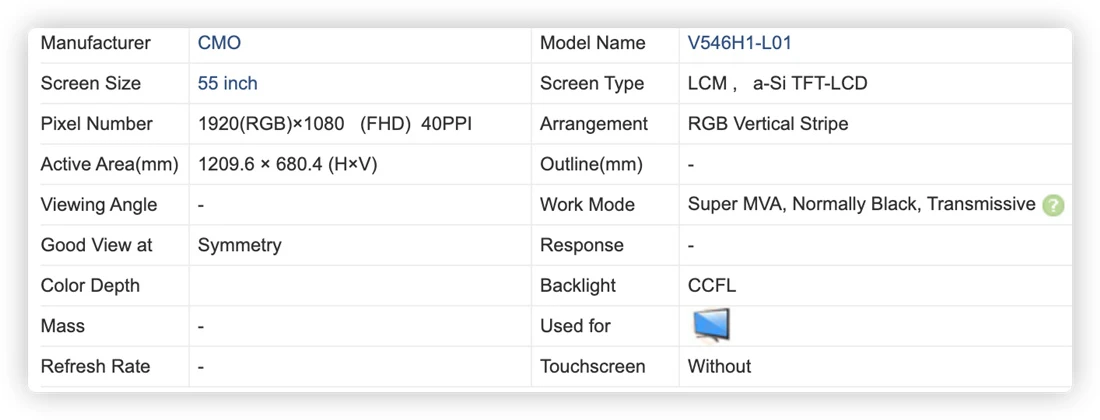Click the 'Response' label
The width and height of the screenshot is (1100, 420).
pyautogui.click(x=582, y=245)
